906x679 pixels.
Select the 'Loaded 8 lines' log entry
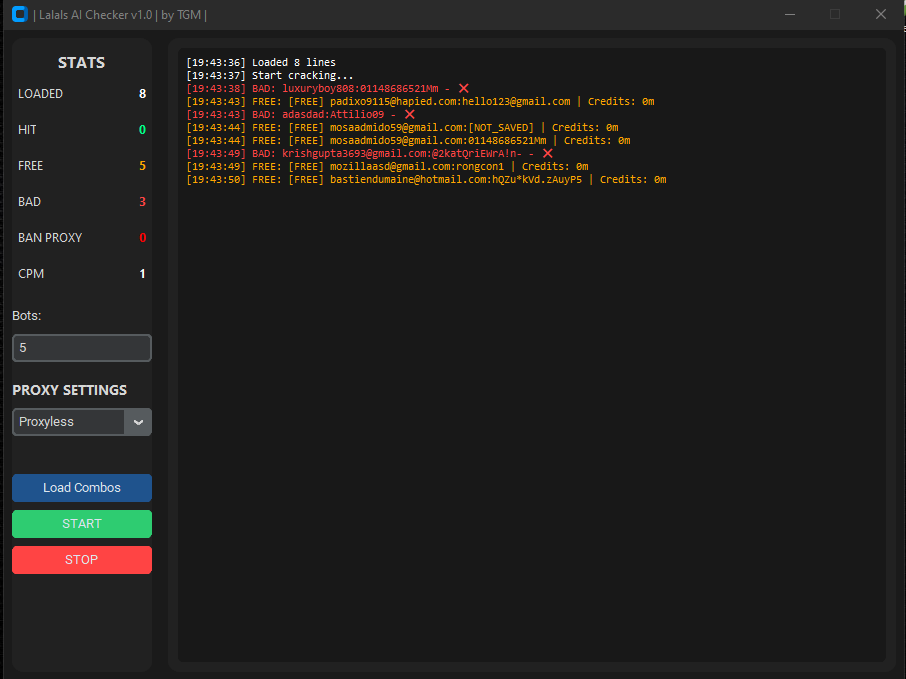(x=261, y=62)
